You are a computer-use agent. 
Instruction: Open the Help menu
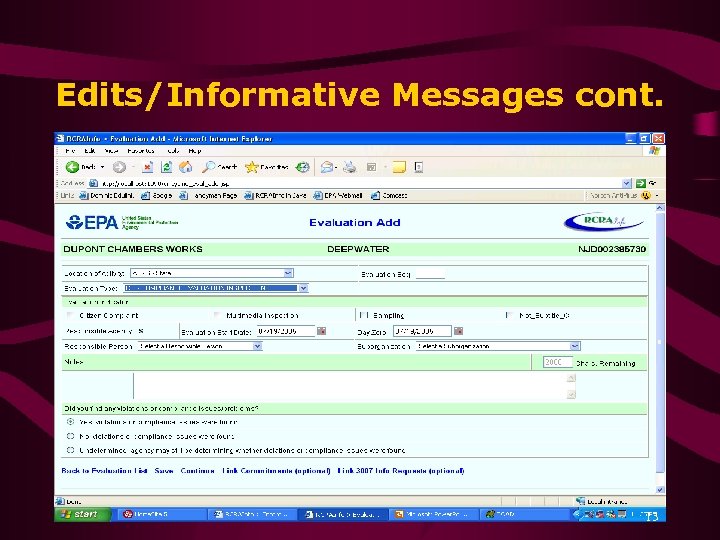pos(195,151)
